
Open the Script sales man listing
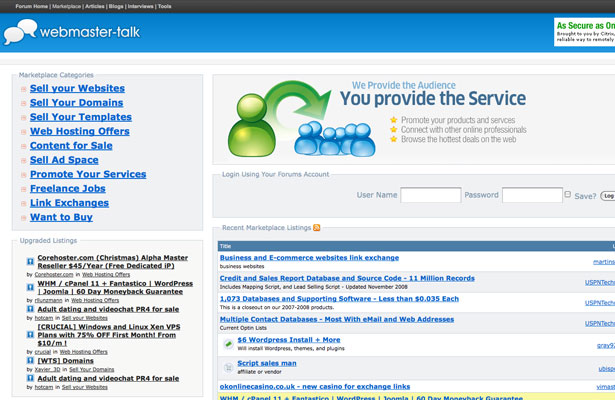pos(267,363)
